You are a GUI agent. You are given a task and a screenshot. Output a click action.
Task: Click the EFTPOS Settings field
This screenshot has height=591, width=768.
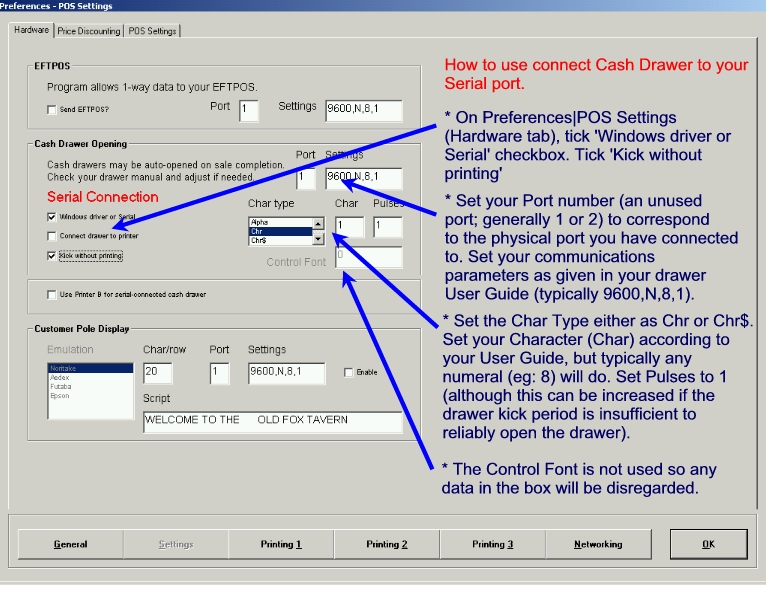(364, 111)
